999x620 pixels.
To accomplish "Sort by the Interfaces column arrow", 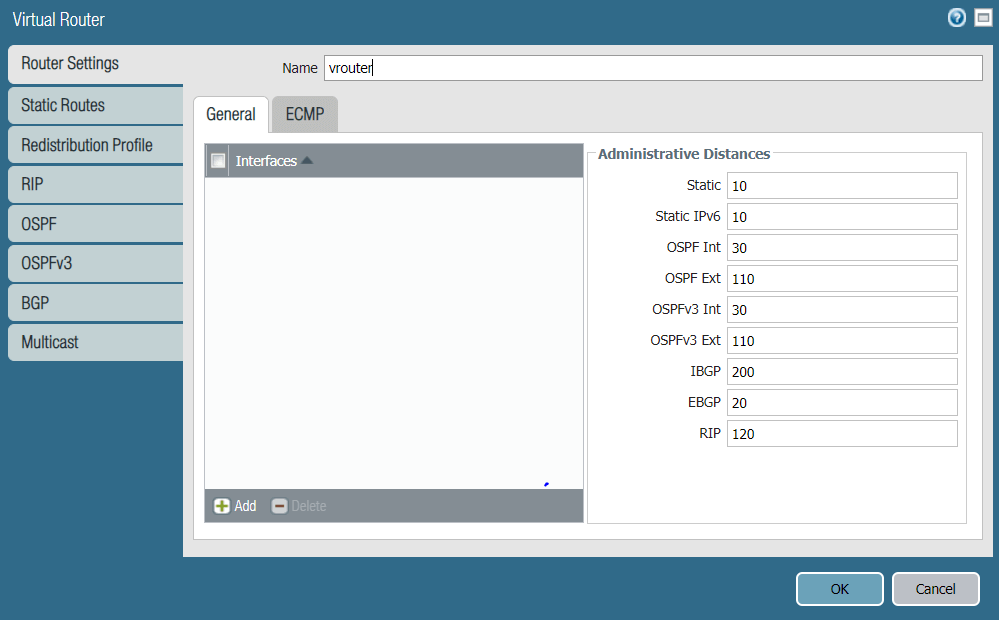I will click(307, 161).
